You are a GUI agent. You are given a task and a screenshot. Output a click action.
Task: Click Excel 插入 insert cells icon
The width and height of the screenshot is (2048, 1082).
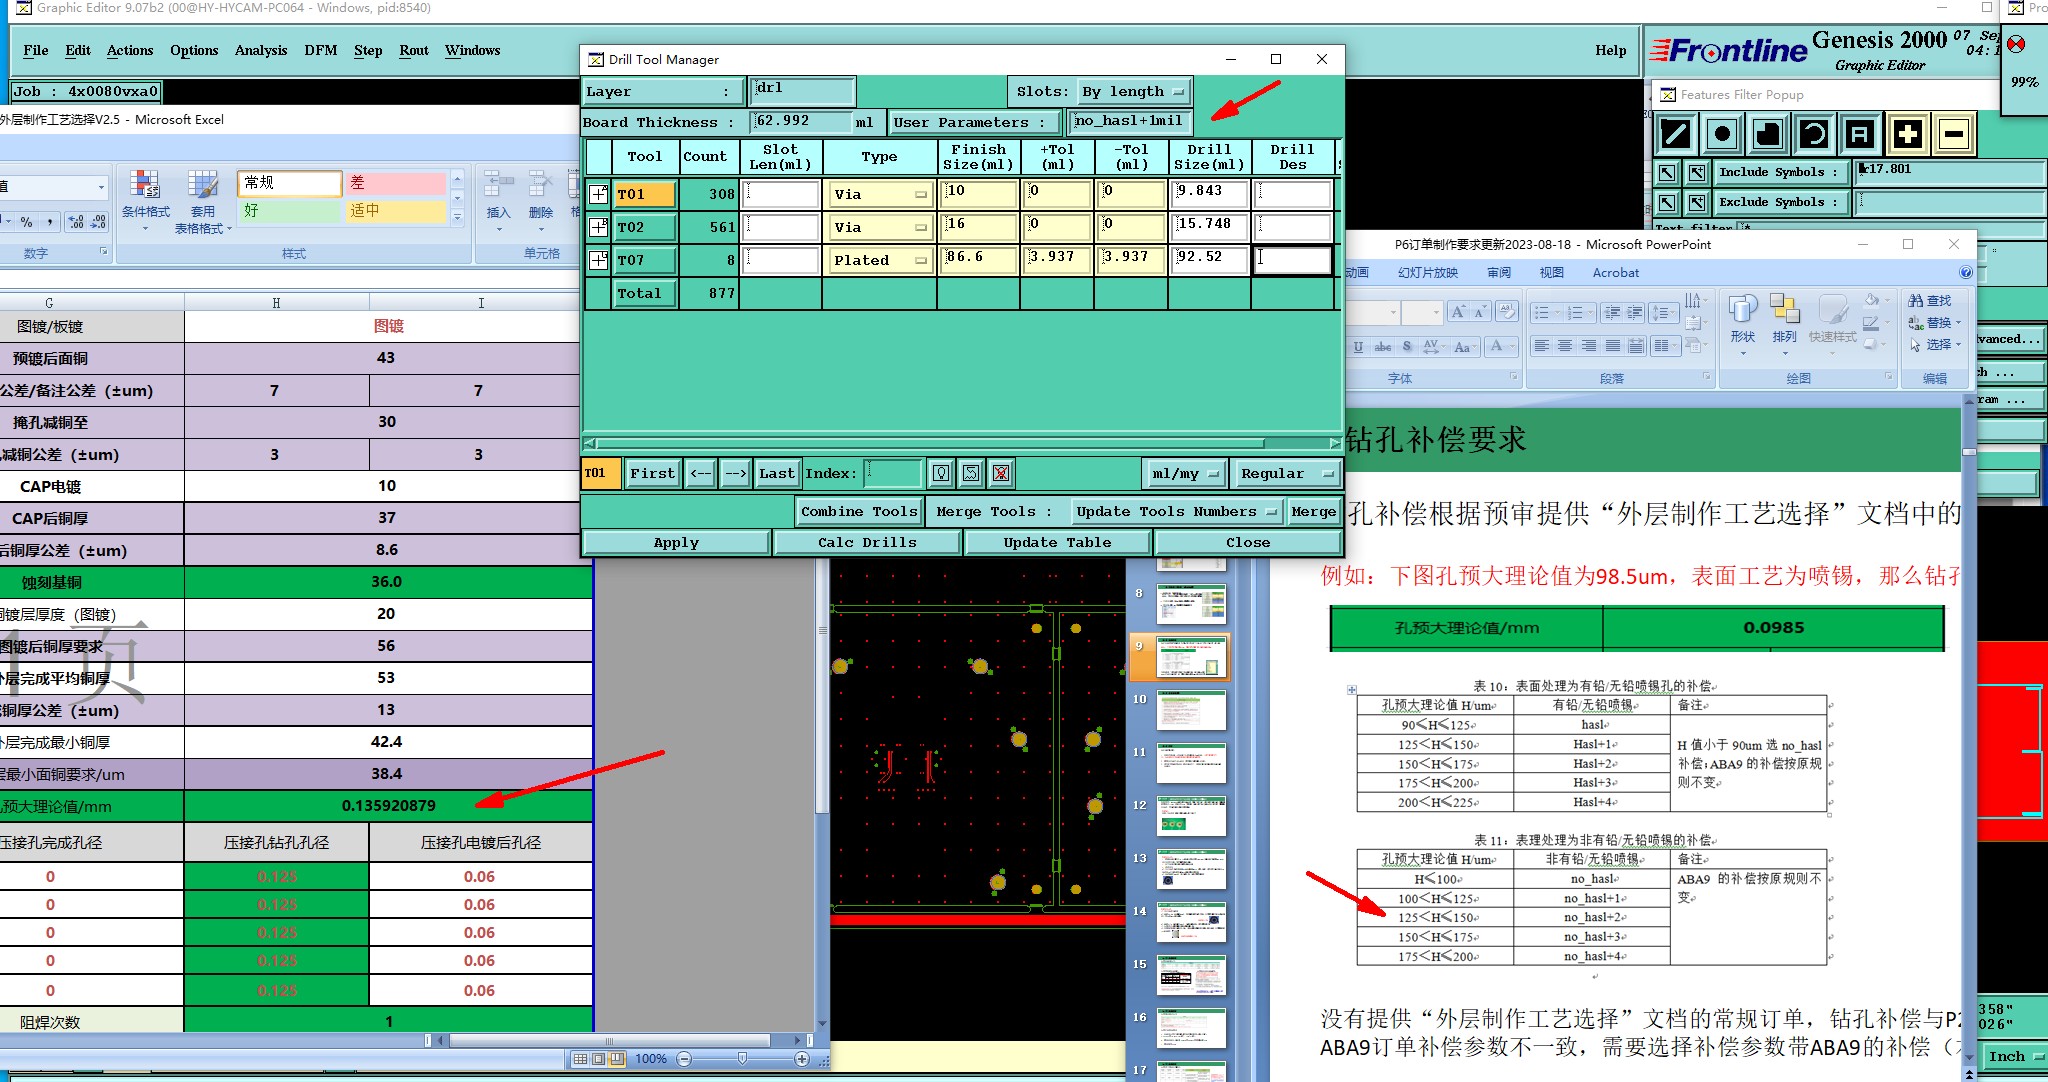pos(498,195)
